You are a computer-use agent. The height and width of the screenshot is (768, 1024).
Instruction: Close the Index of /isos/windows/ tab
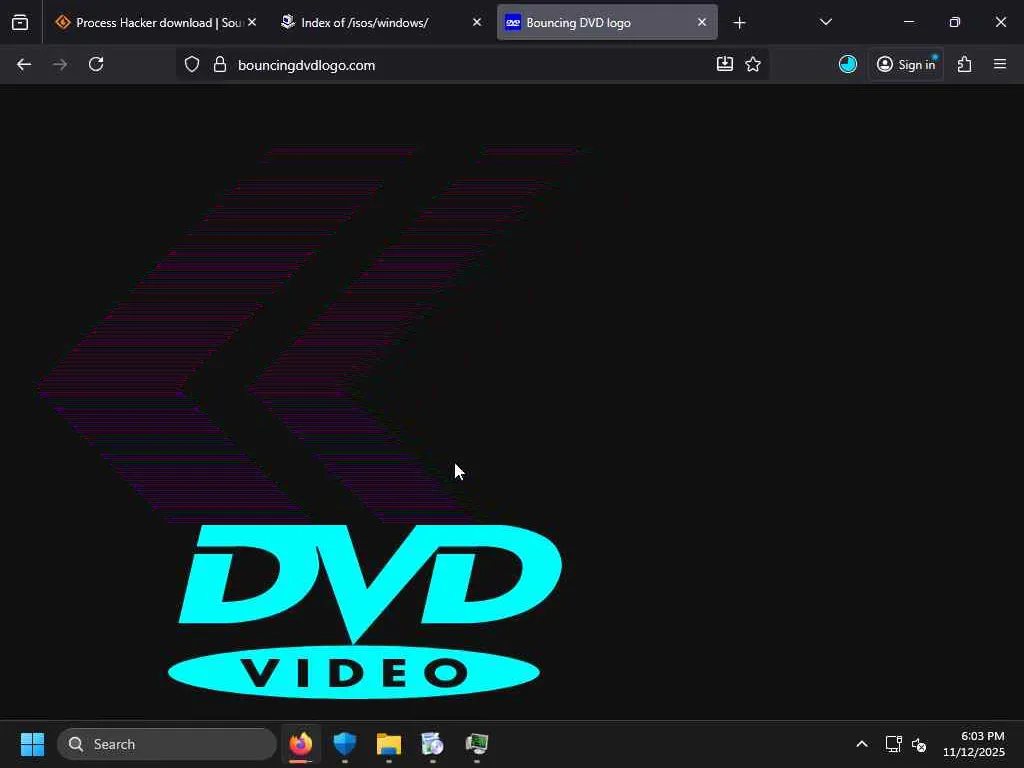[477, 22]
